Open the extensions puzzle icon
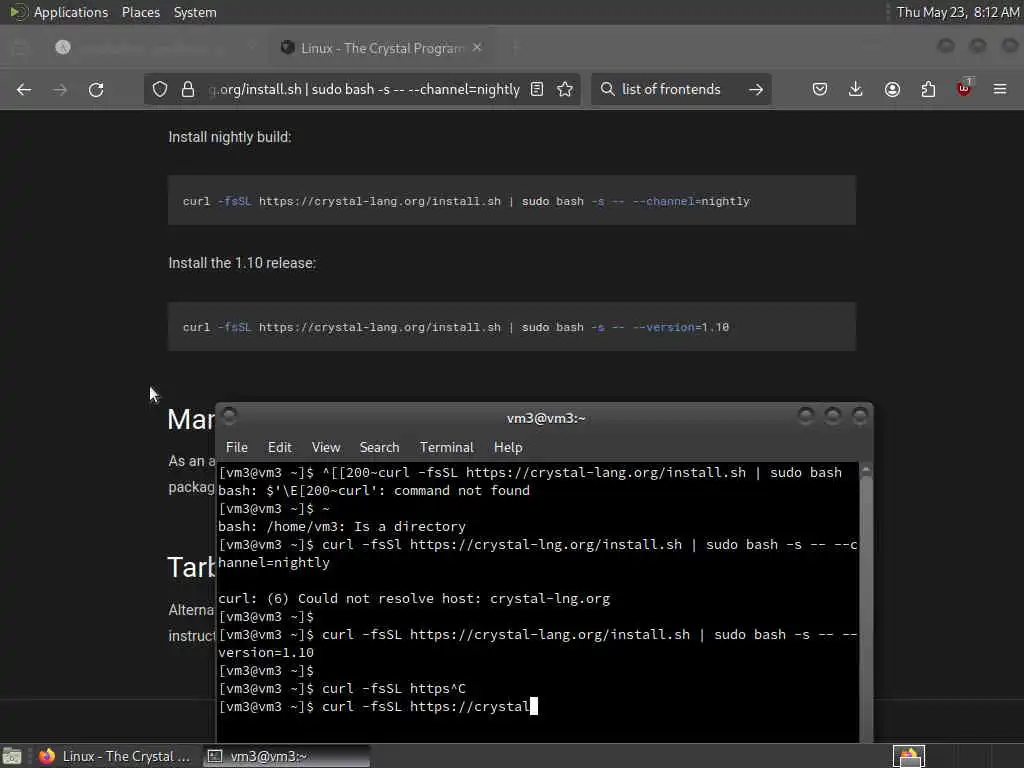1024x768 pixels. [928, 89]
